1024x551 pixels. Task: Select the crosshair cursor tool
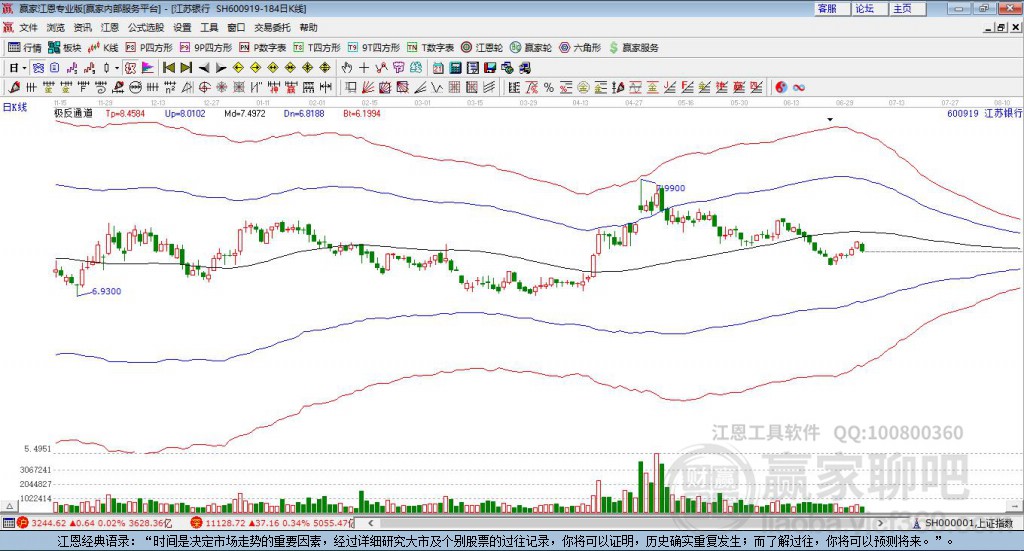365,68
